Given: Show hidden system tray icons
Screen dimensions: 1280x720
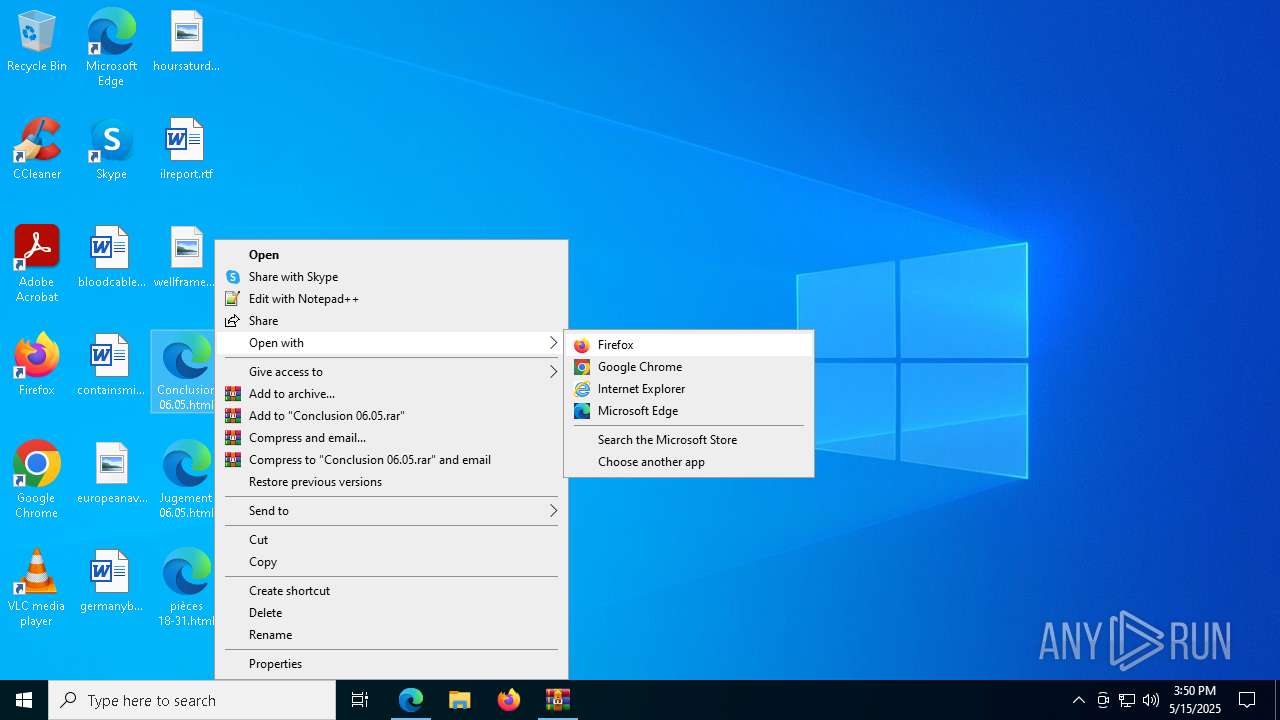Looking at the screenshot, I should pos(1078,700).
